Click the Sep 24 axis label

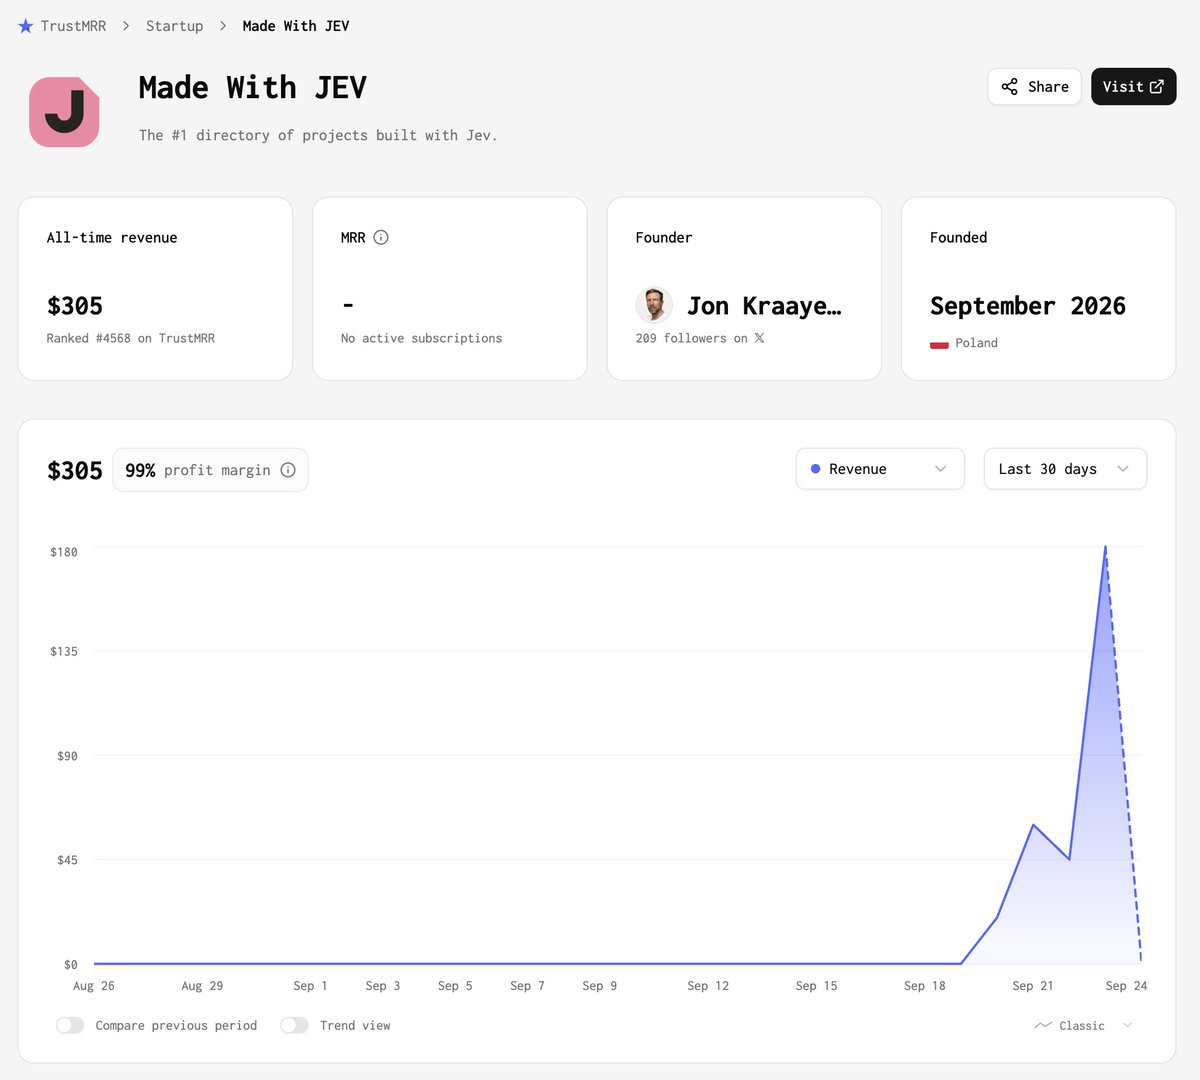click(x=1126, y=986)
